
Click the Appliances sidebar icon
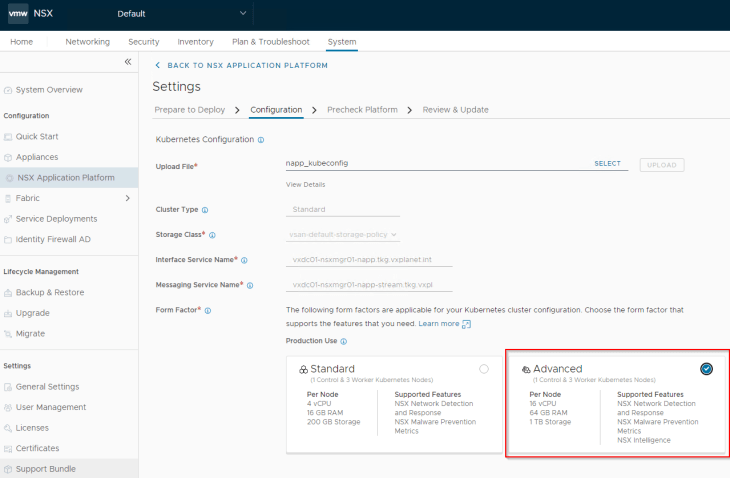(x=8, y=157)
